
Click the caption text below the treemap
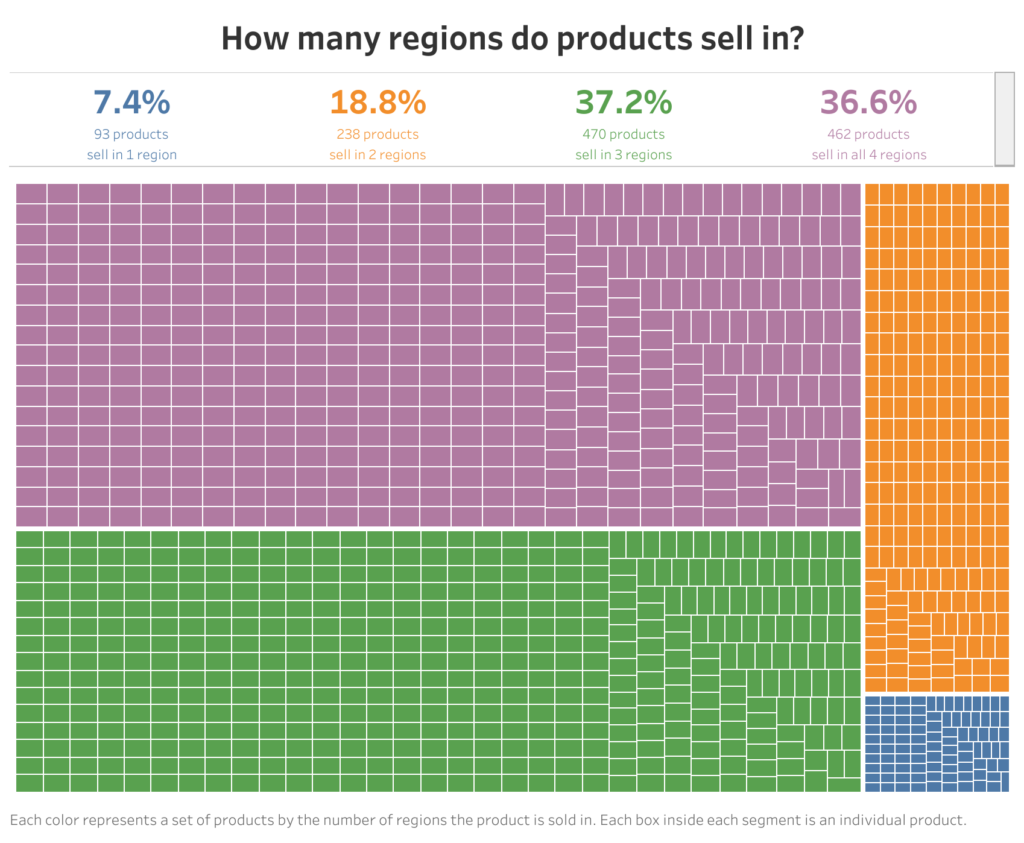click(488, 820)
